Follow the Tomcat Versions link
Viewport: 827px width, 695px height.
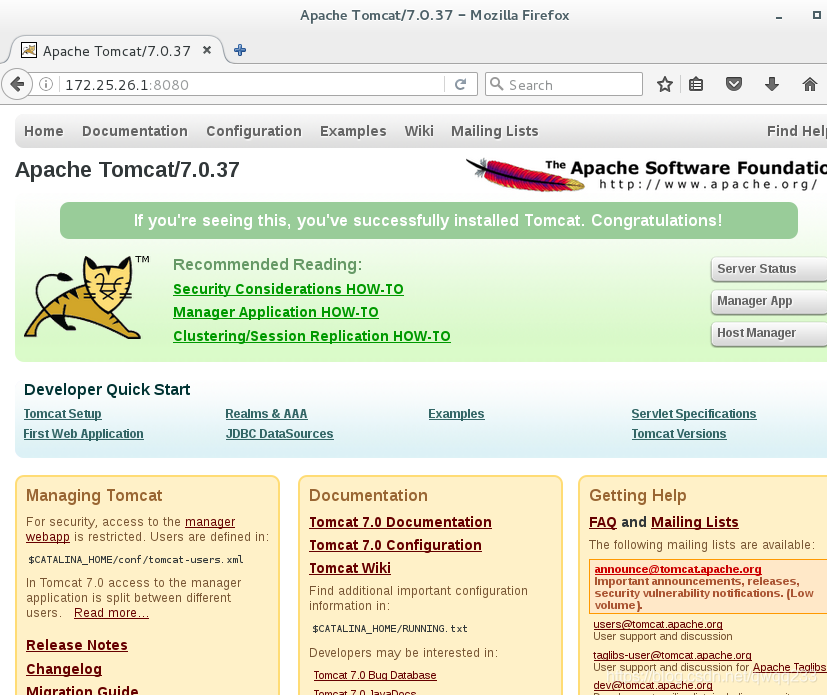pyautogui.click(x=679, y=434)
